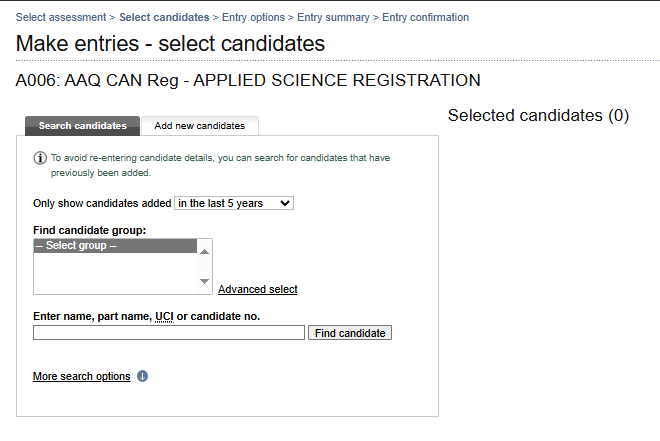Screen dimensions: 660x441
Task: Switch to the Search candidates tab
Action: (82, 126)
